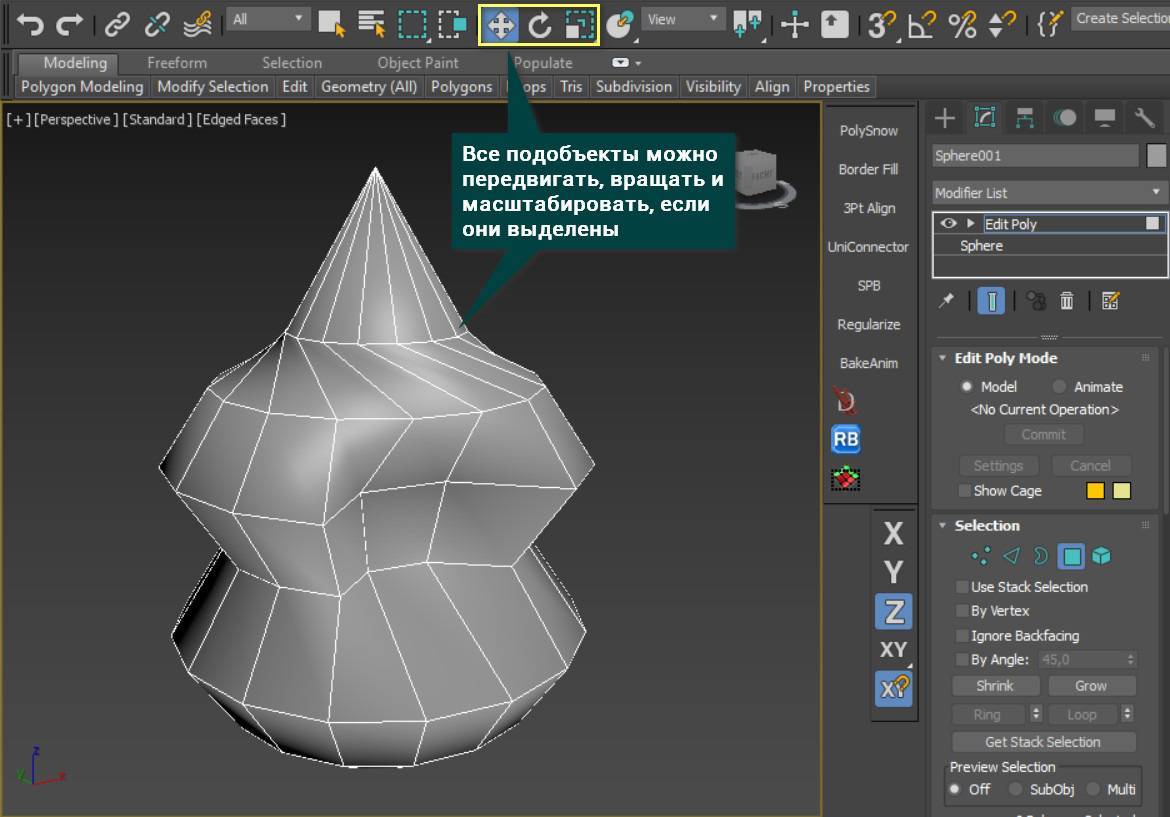Enable the Ignore Backfacing checkbox
1170x817 pixels.
[963, 636]
